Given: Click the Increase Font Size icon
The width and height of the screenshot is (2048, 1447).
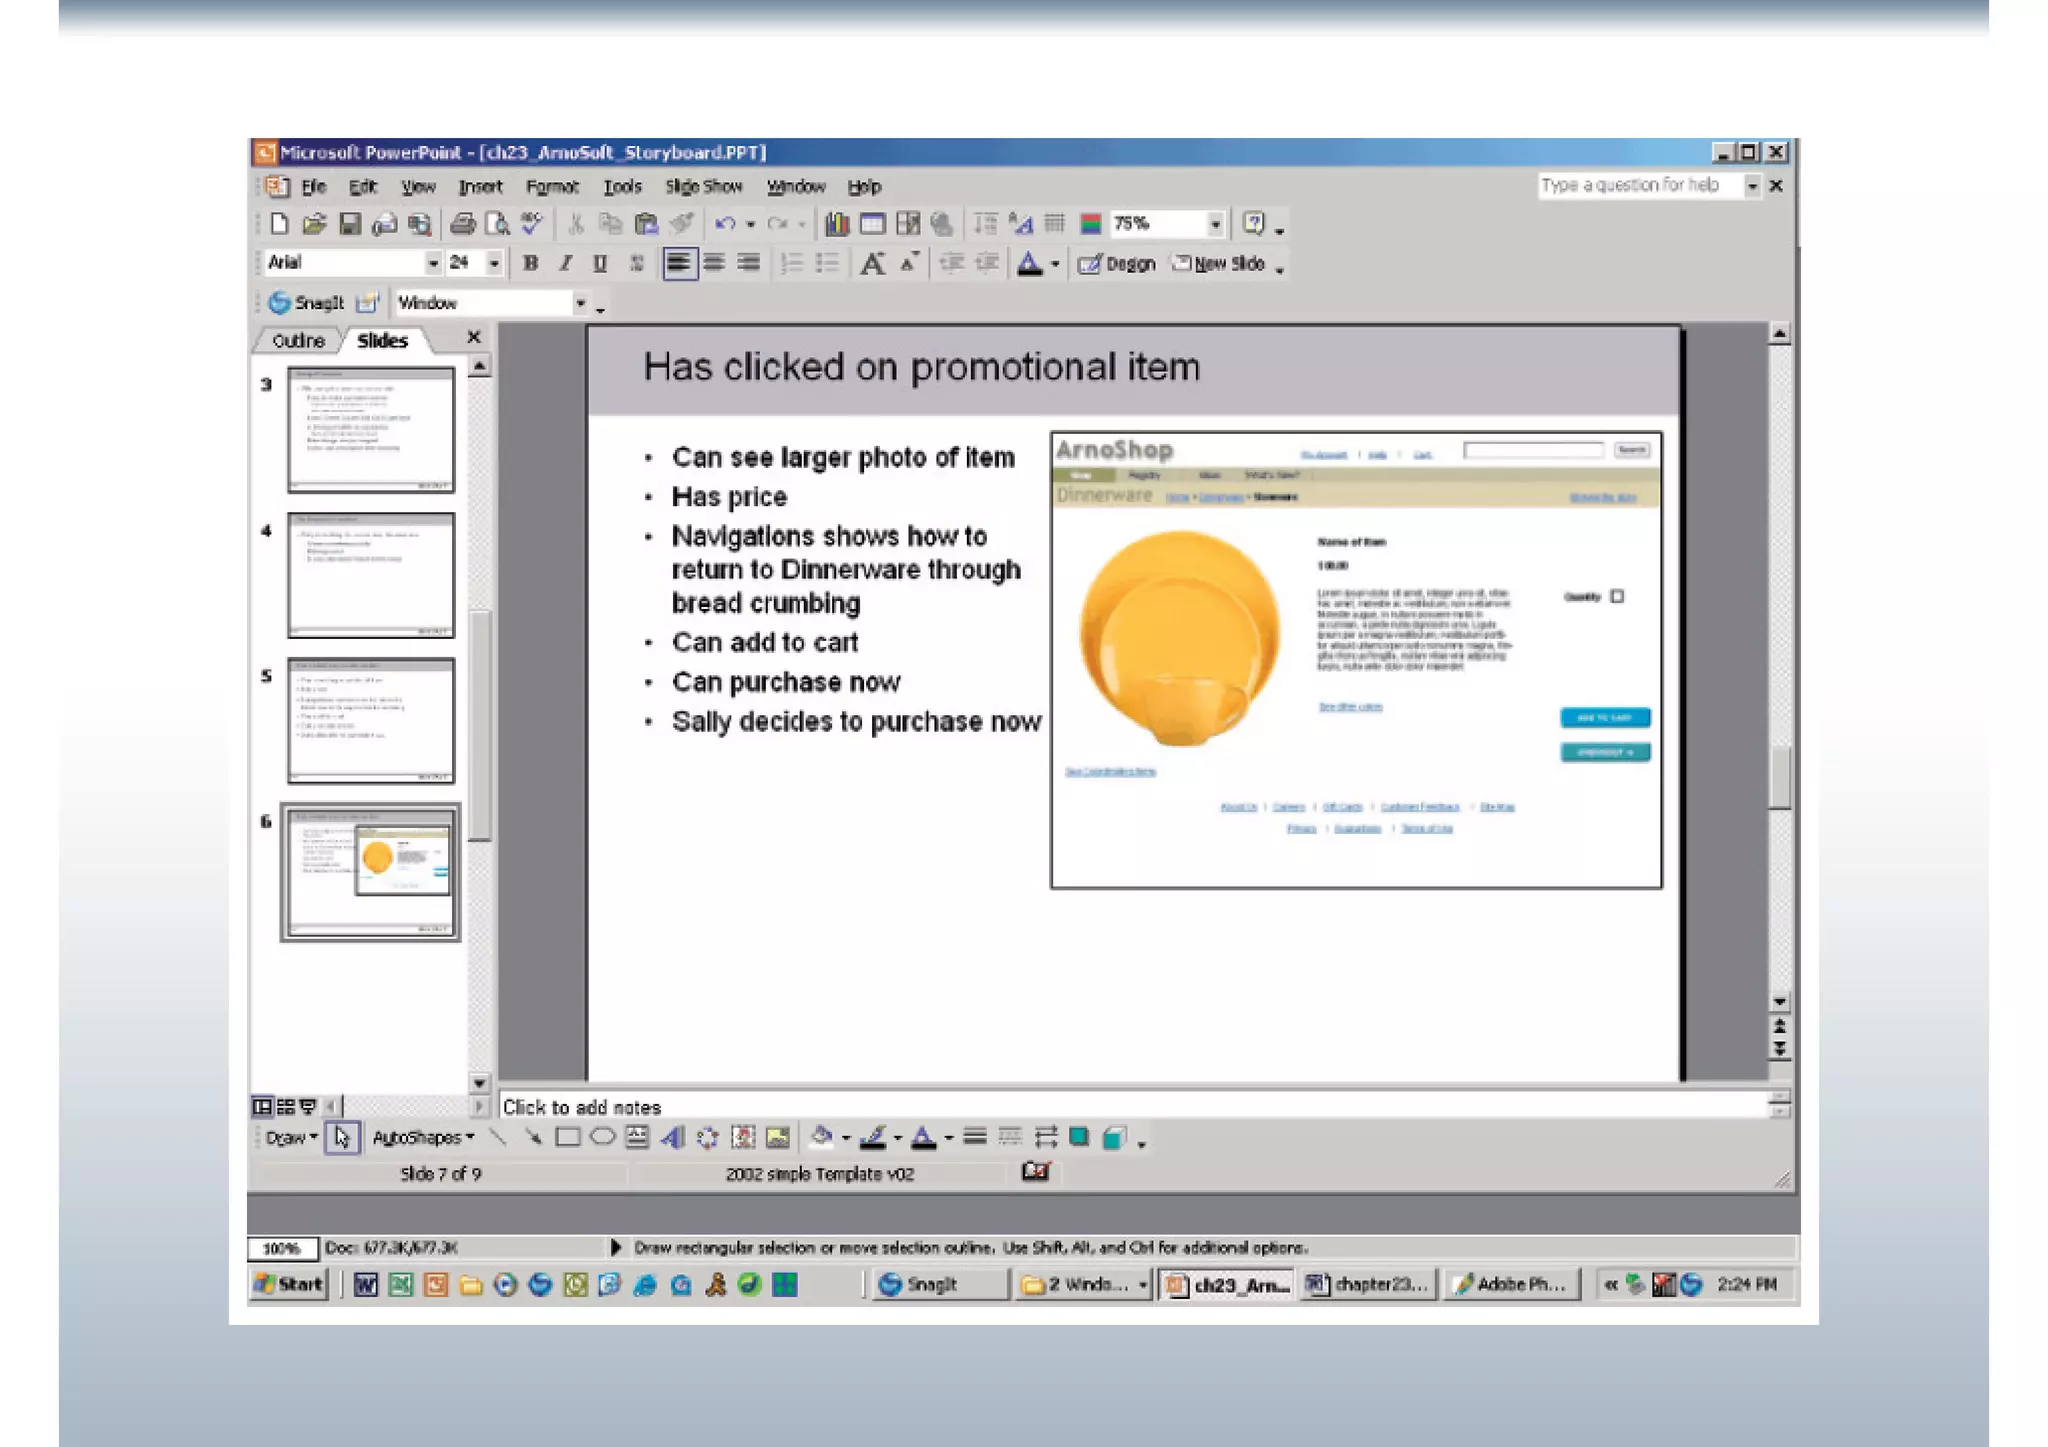Looking at the screenshot, I should [x=872, y=264].
